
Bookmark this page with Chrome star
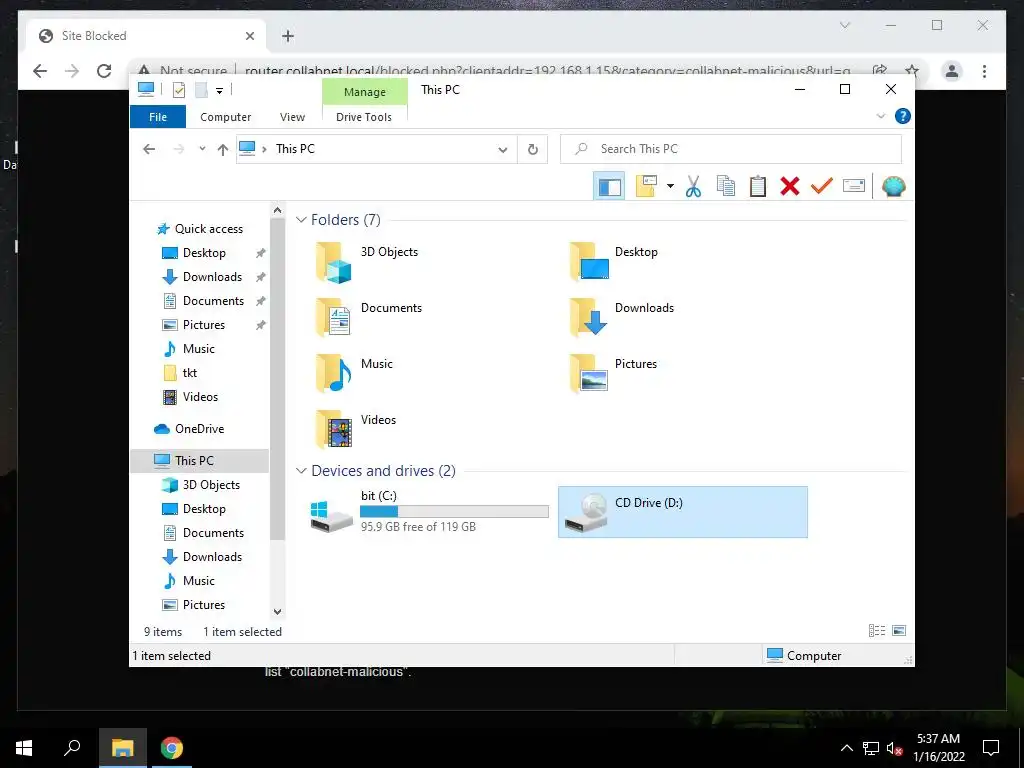click(912, 71)
